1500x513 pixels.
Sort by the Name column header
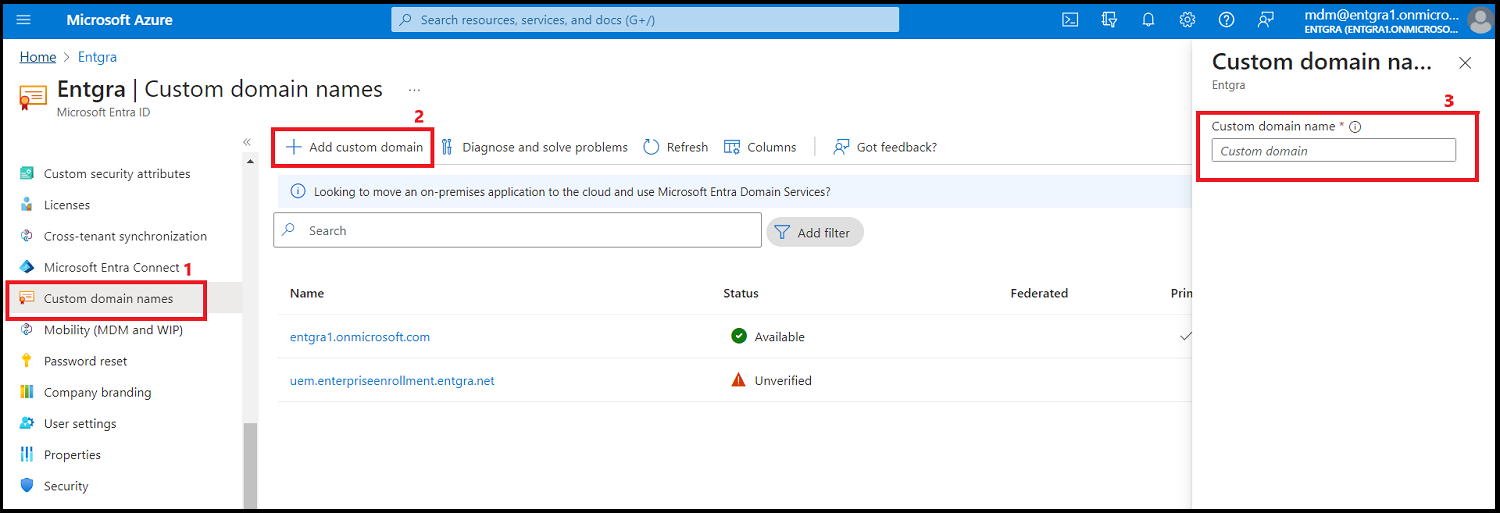click(307, 293)
